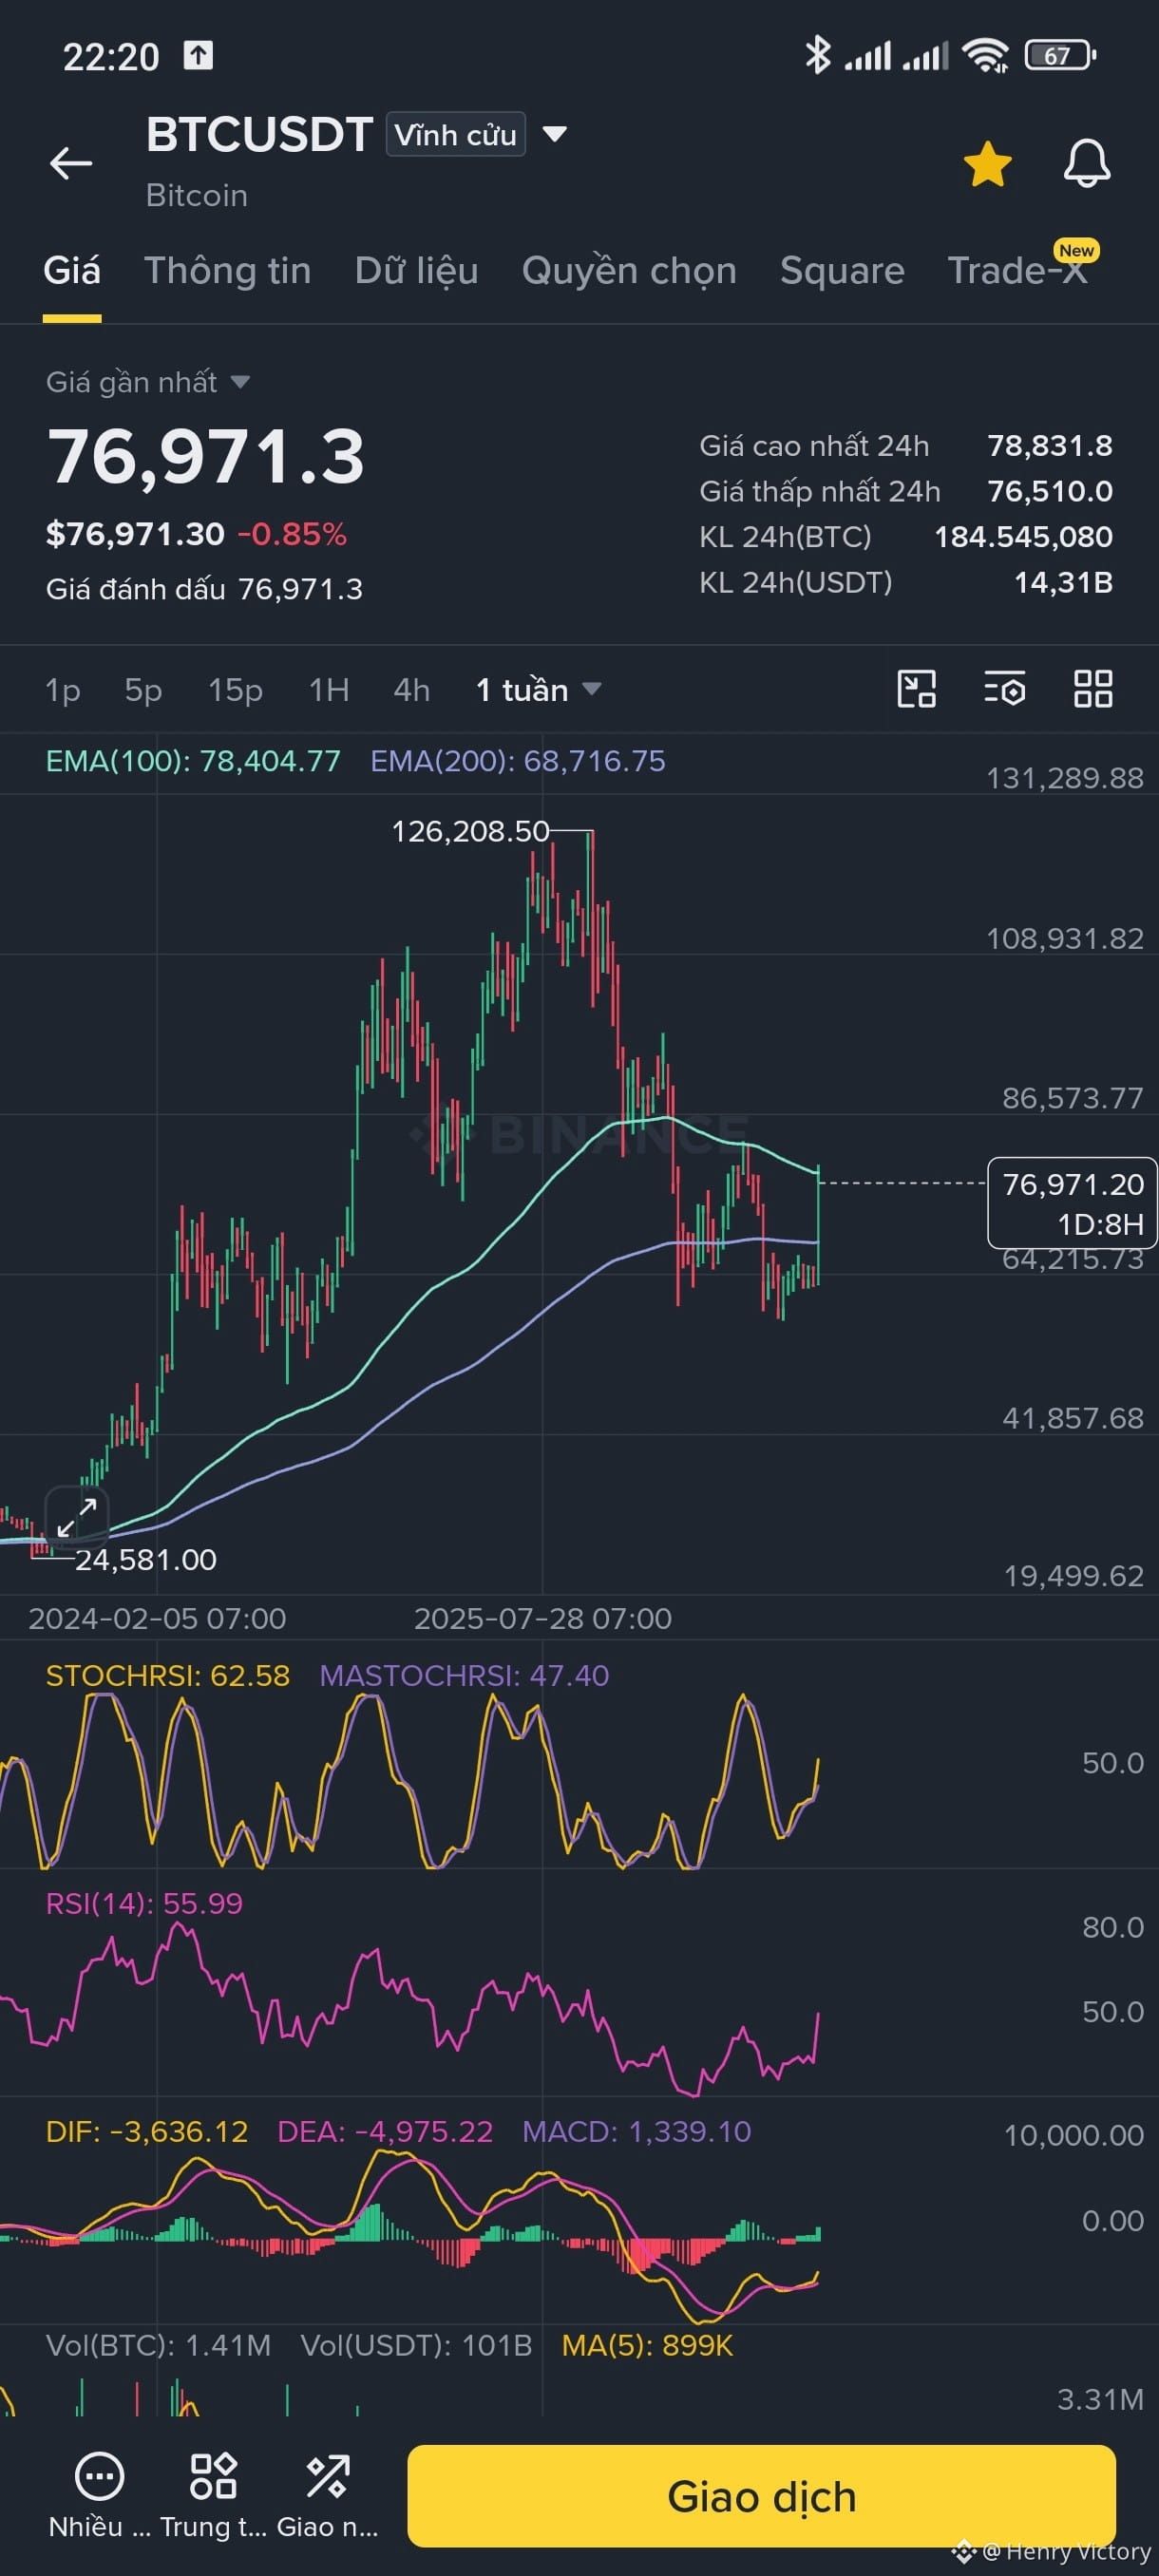Tap the STOCHRSI: 62.58 label

tap(168, 1675)
